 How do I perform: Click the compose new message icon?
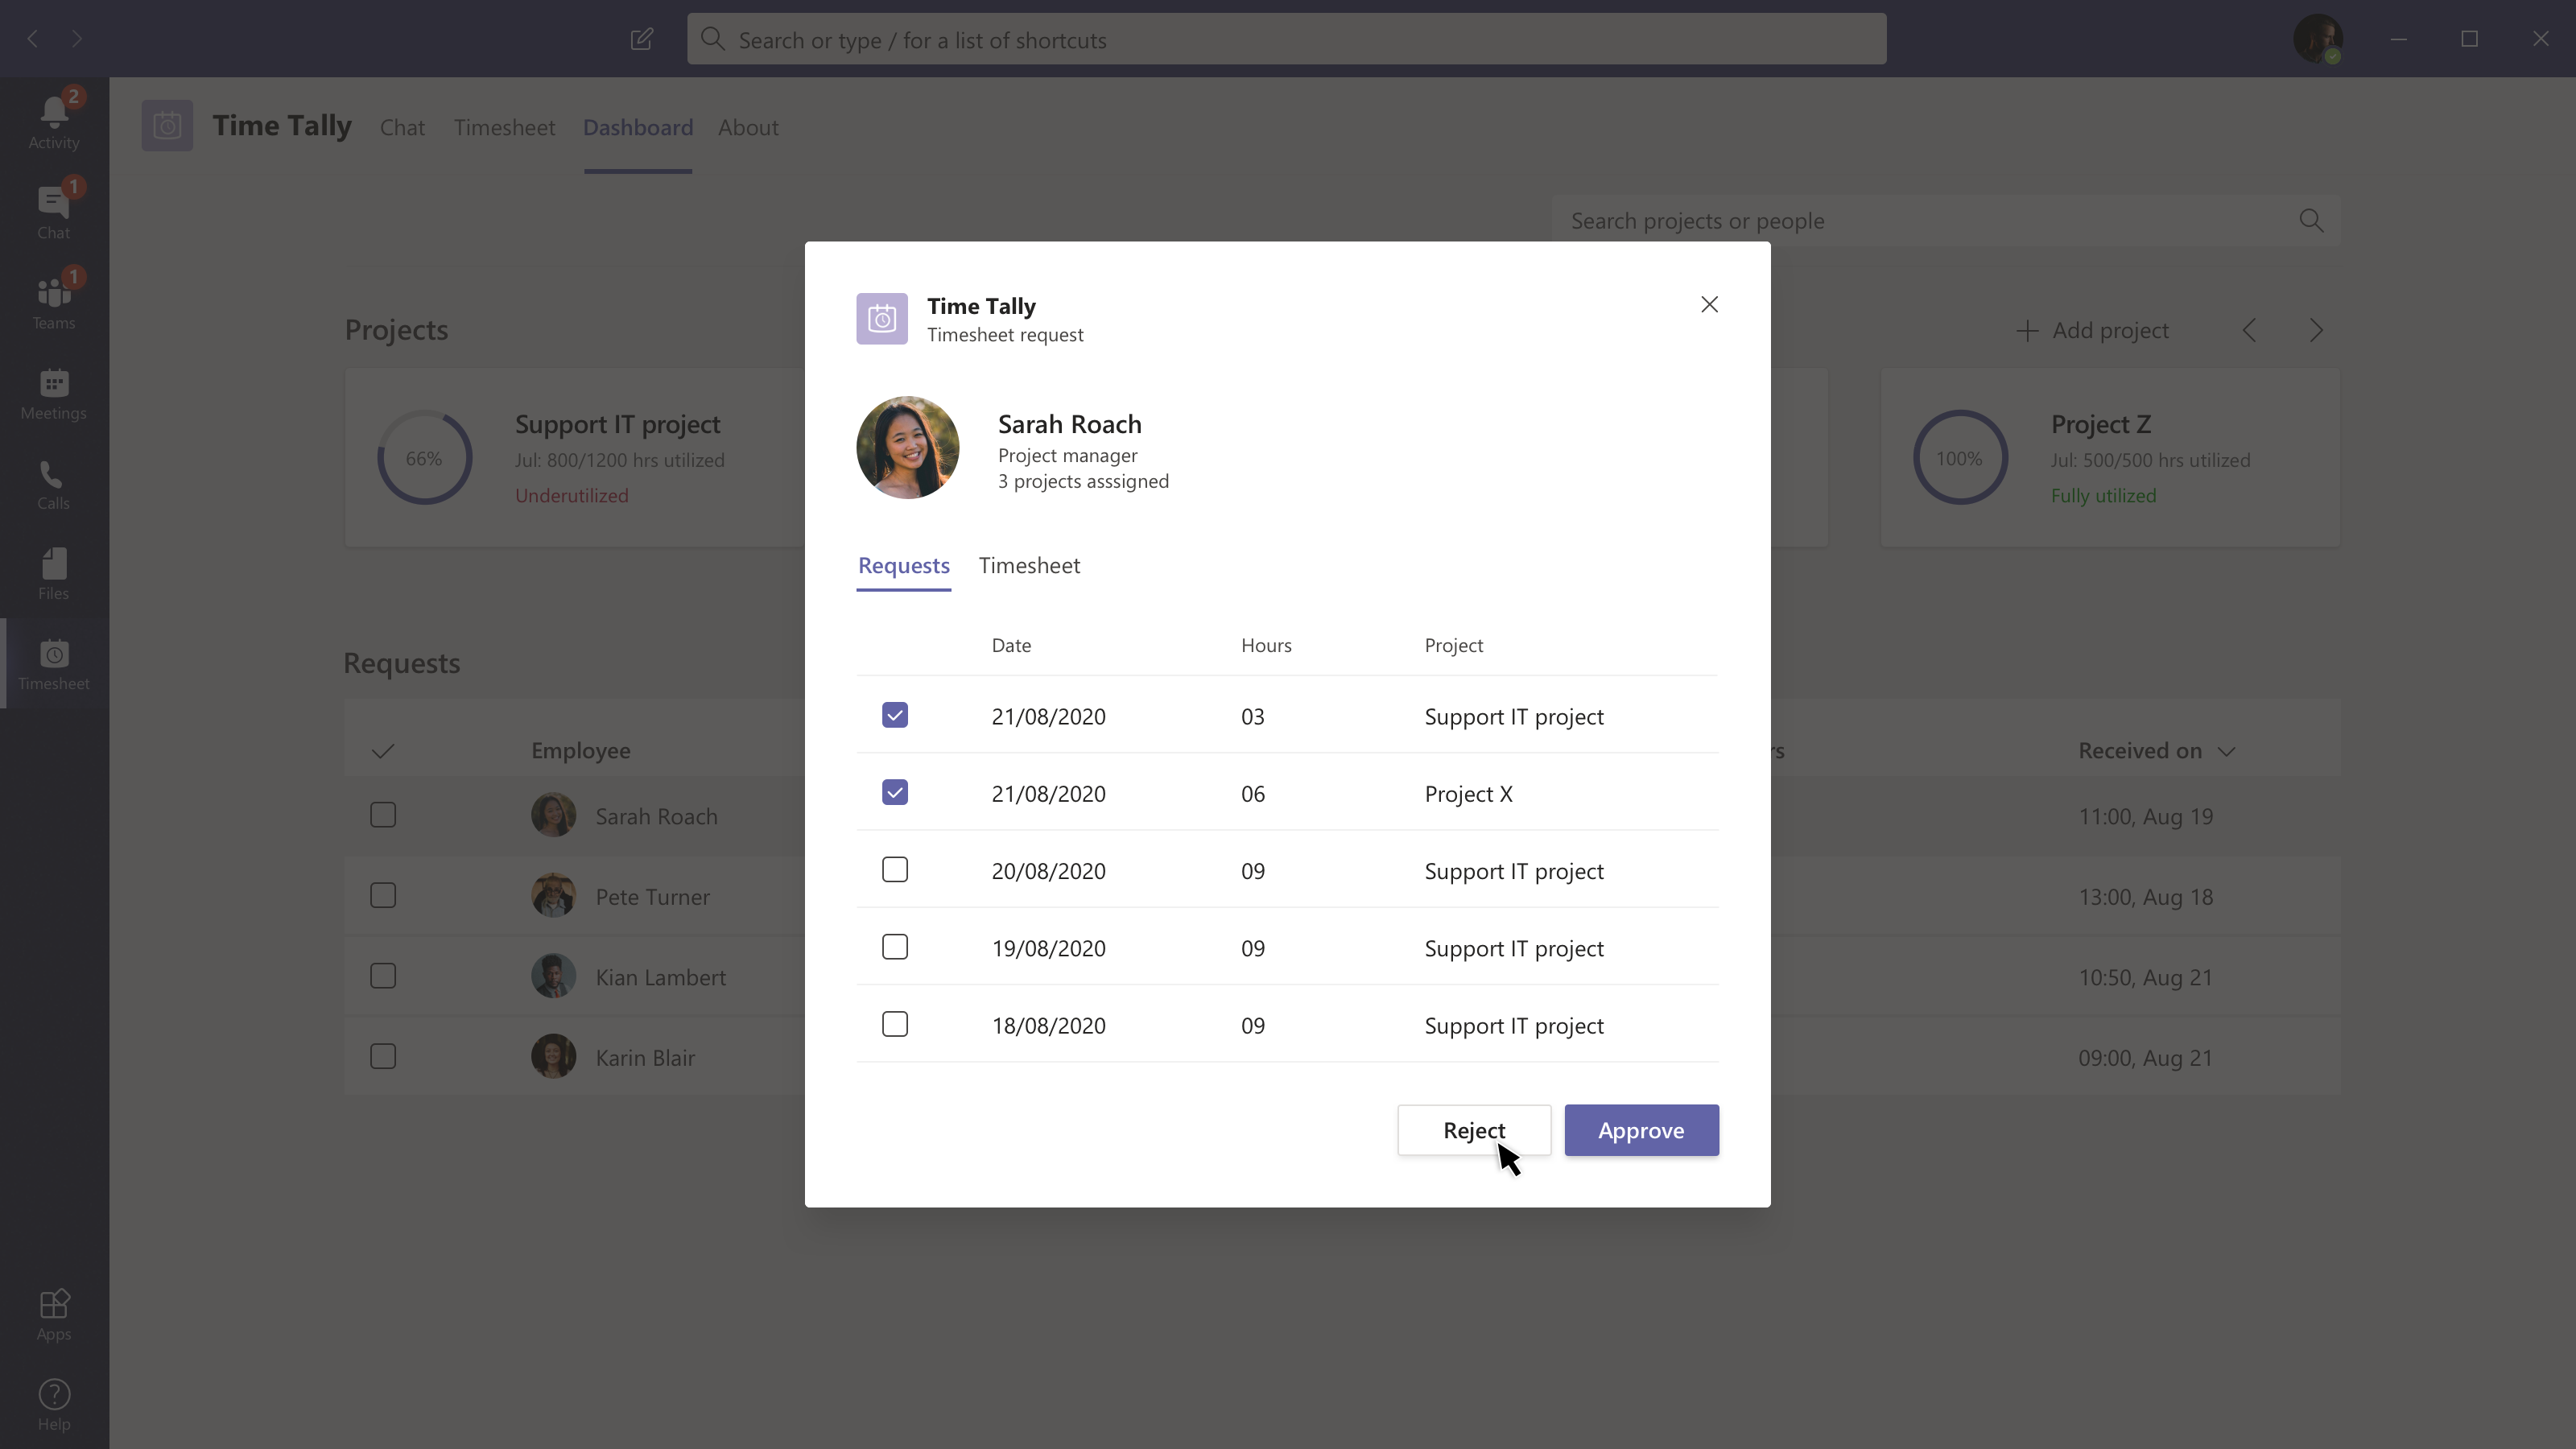tap(642, 39)
